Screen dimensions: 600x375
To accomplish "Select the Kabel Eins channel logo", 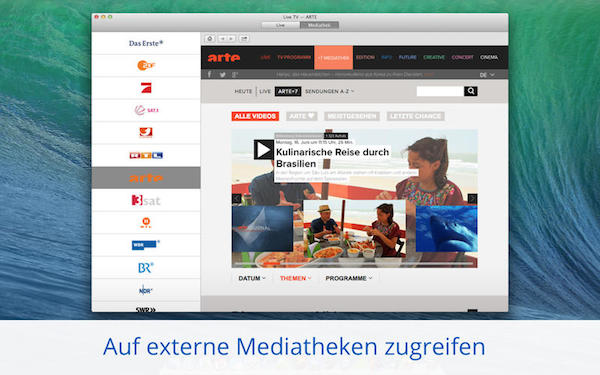I will [146, 132].
